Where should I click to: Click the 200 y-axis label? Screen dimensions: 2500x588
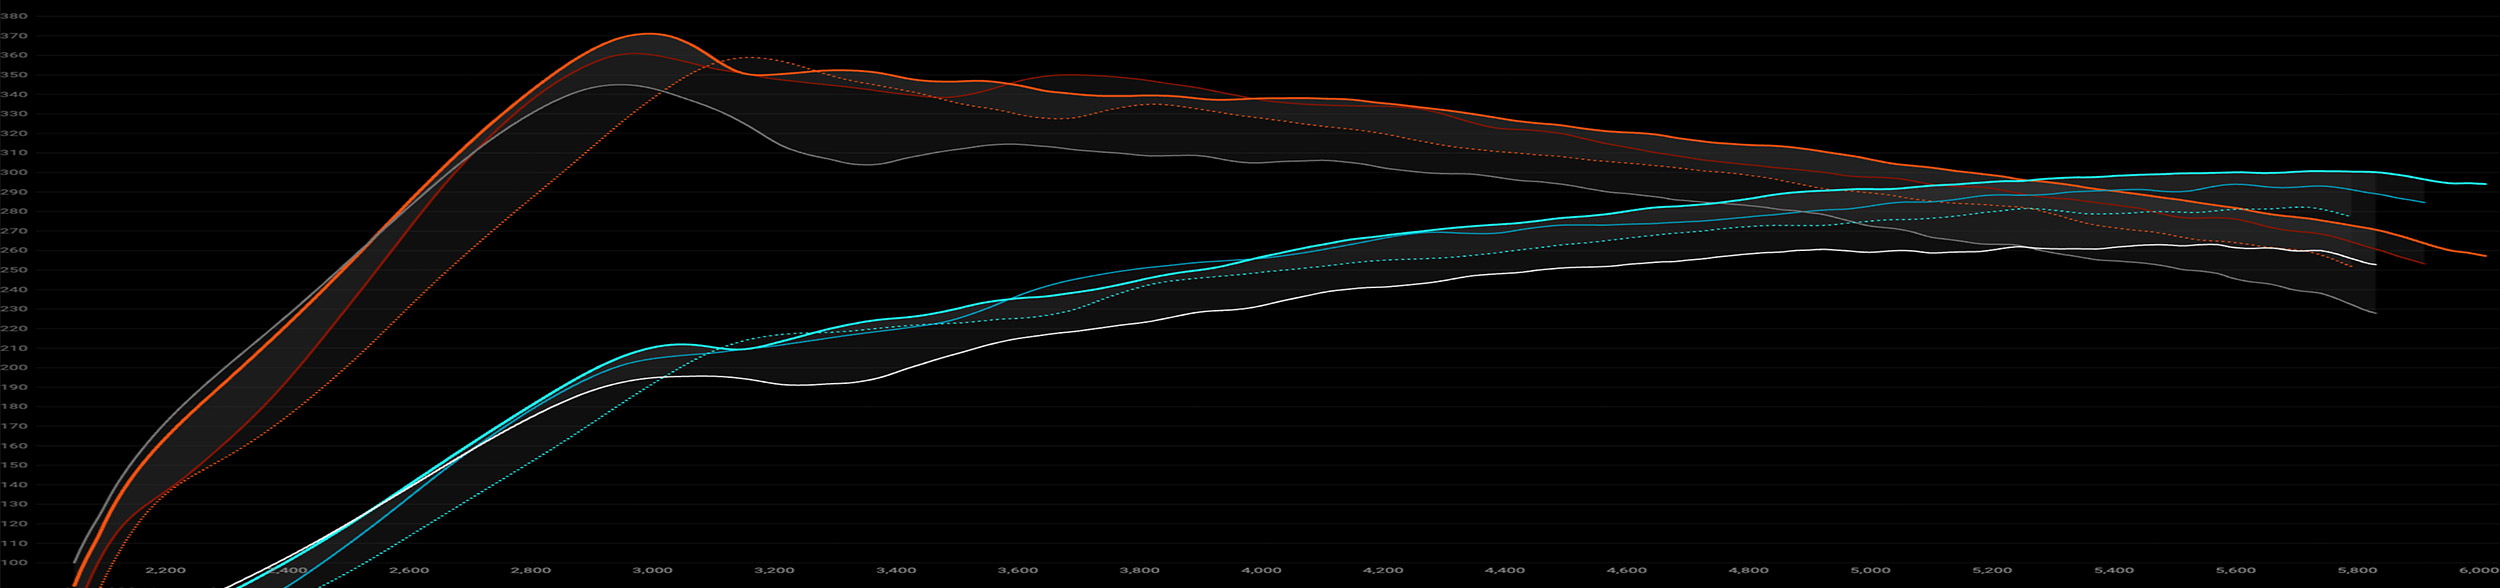click(15, 368)
